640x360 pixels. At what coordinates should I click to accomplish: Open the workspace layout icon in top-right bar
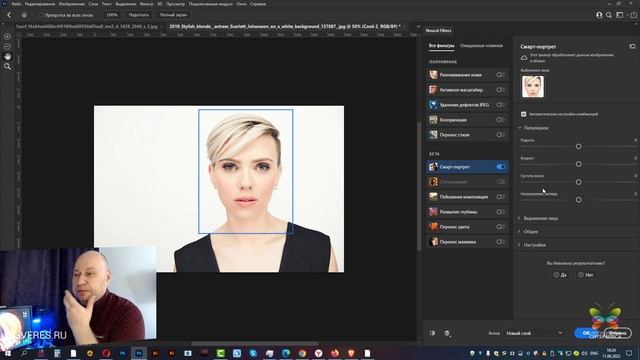(620, 15)
